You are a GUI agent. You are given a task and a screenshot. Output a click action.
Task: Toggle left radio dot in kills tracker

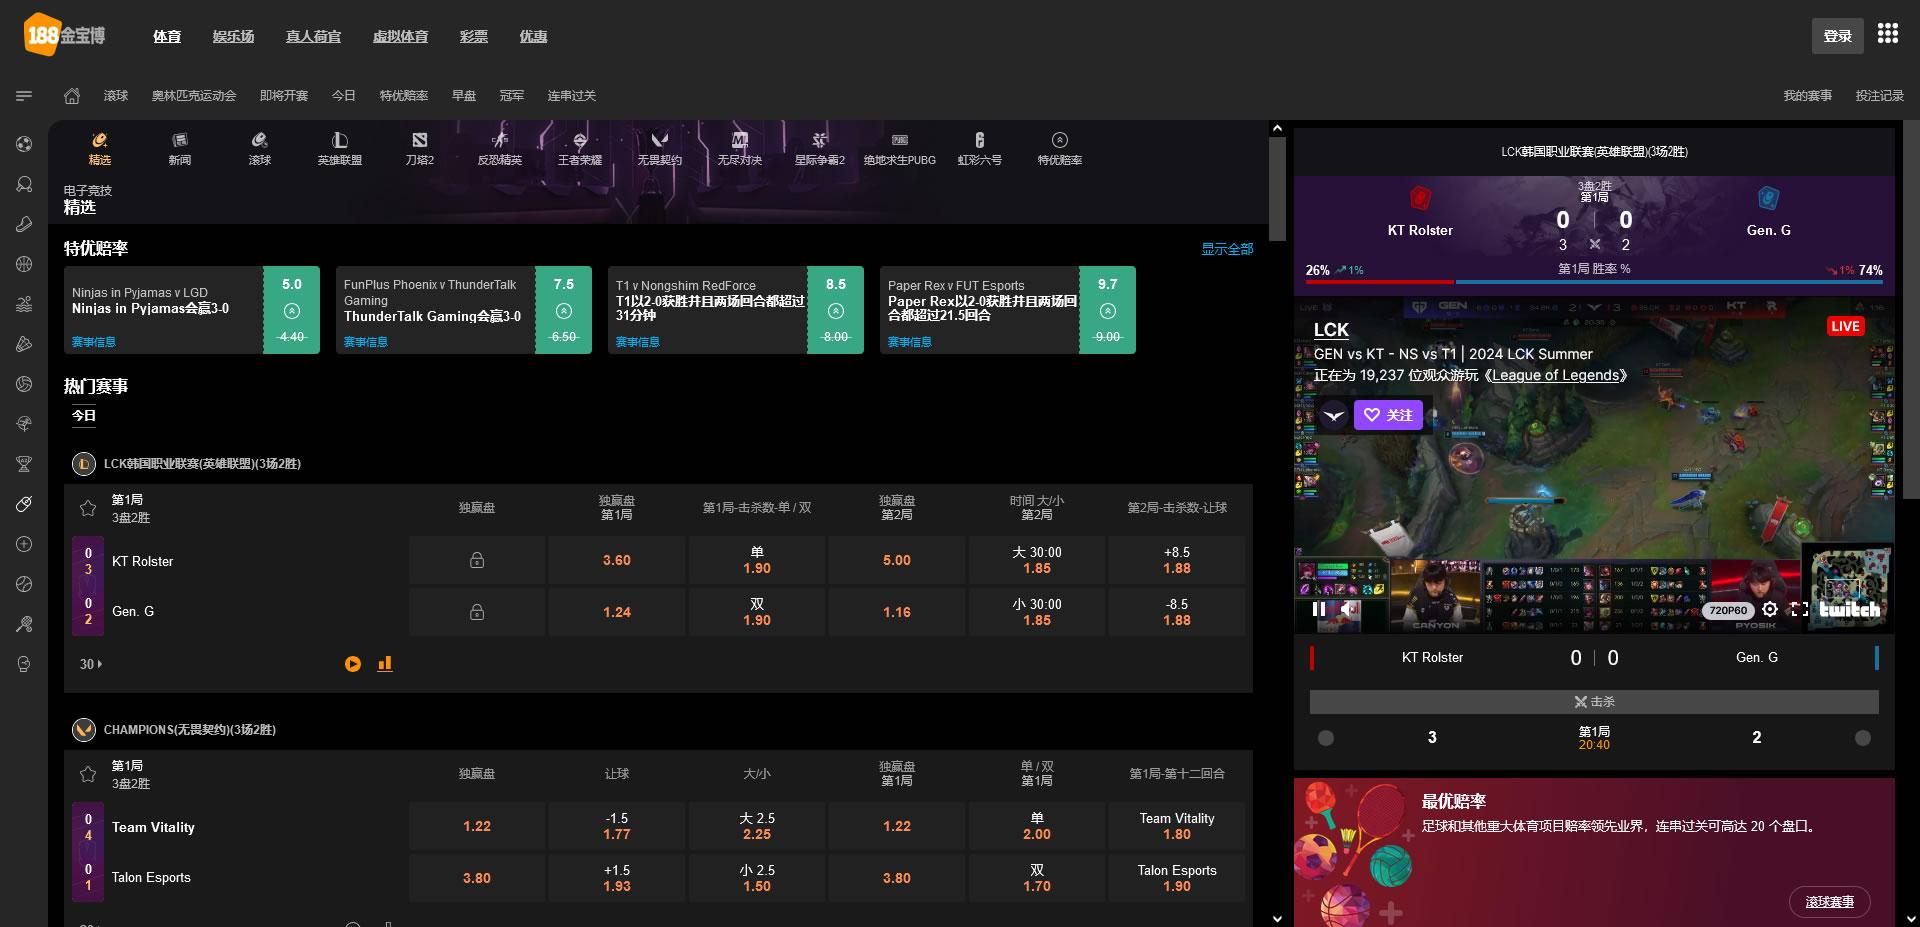pos(1326,738)
